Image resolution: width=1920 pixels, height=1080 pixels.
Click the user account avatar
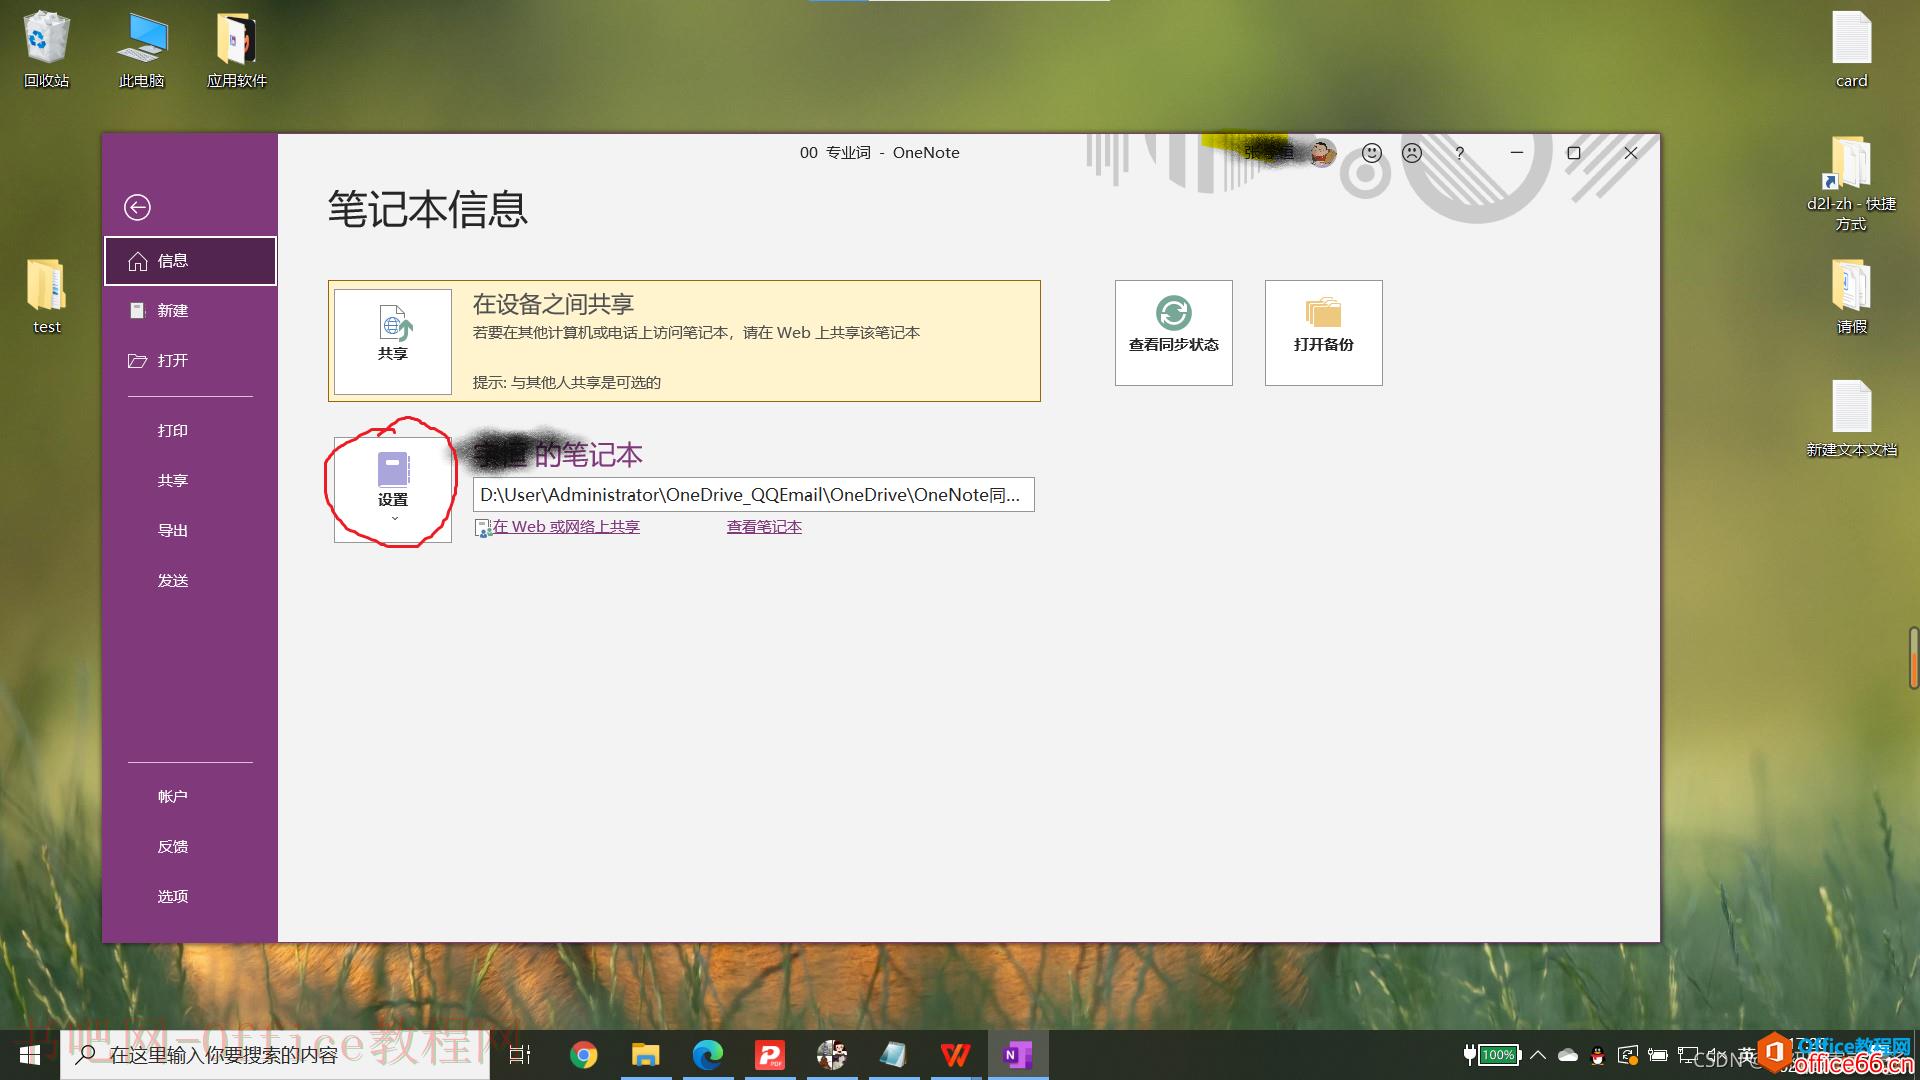1322,153
